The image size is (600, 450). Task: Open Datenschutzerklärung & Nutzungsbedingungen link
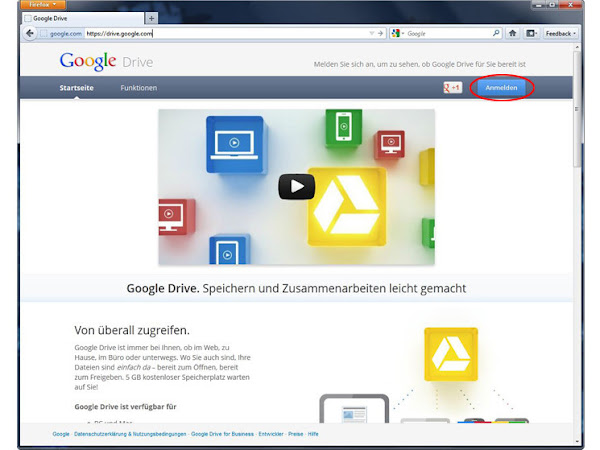click(130, 434)
